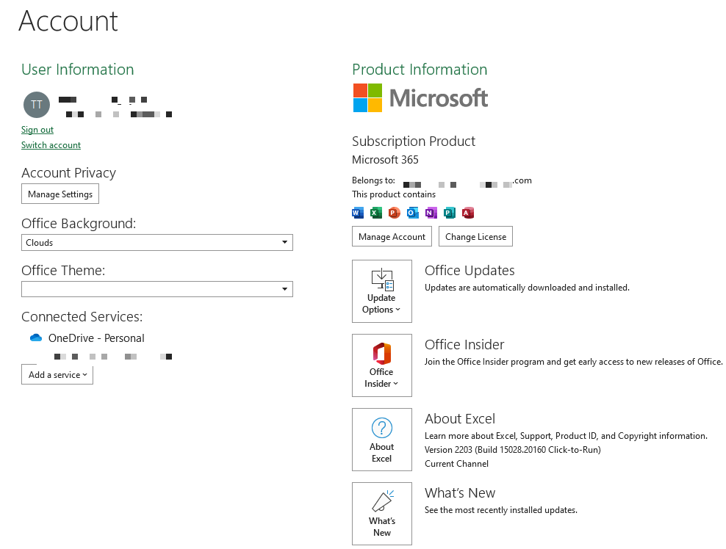Click the Access app icon
This screenshot has height=549, width=726.
pos(468,213)
